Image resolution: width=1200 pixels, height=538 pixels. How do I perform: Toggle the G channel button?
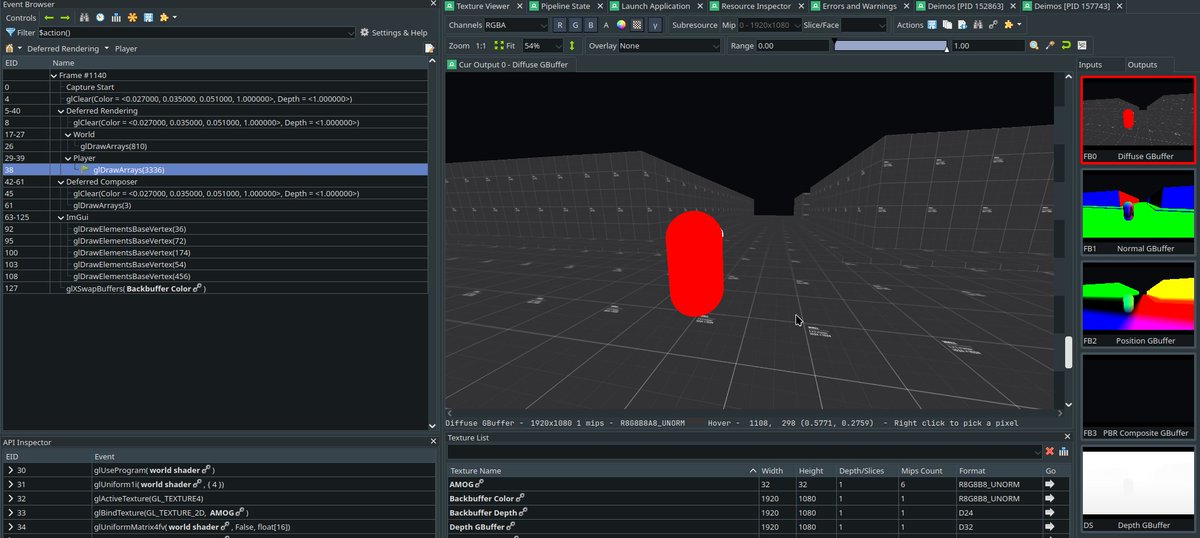[576, 24]
